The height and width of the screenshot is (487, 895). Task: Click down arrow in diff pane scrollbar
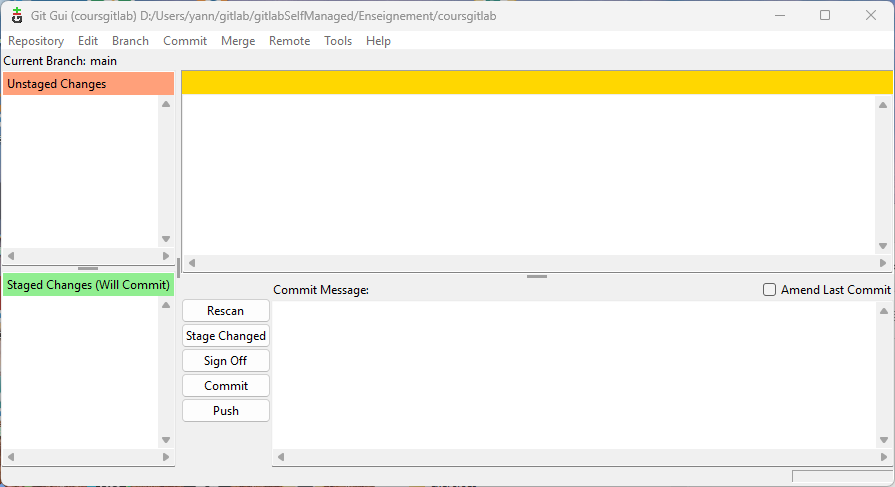tap(883, 246)
